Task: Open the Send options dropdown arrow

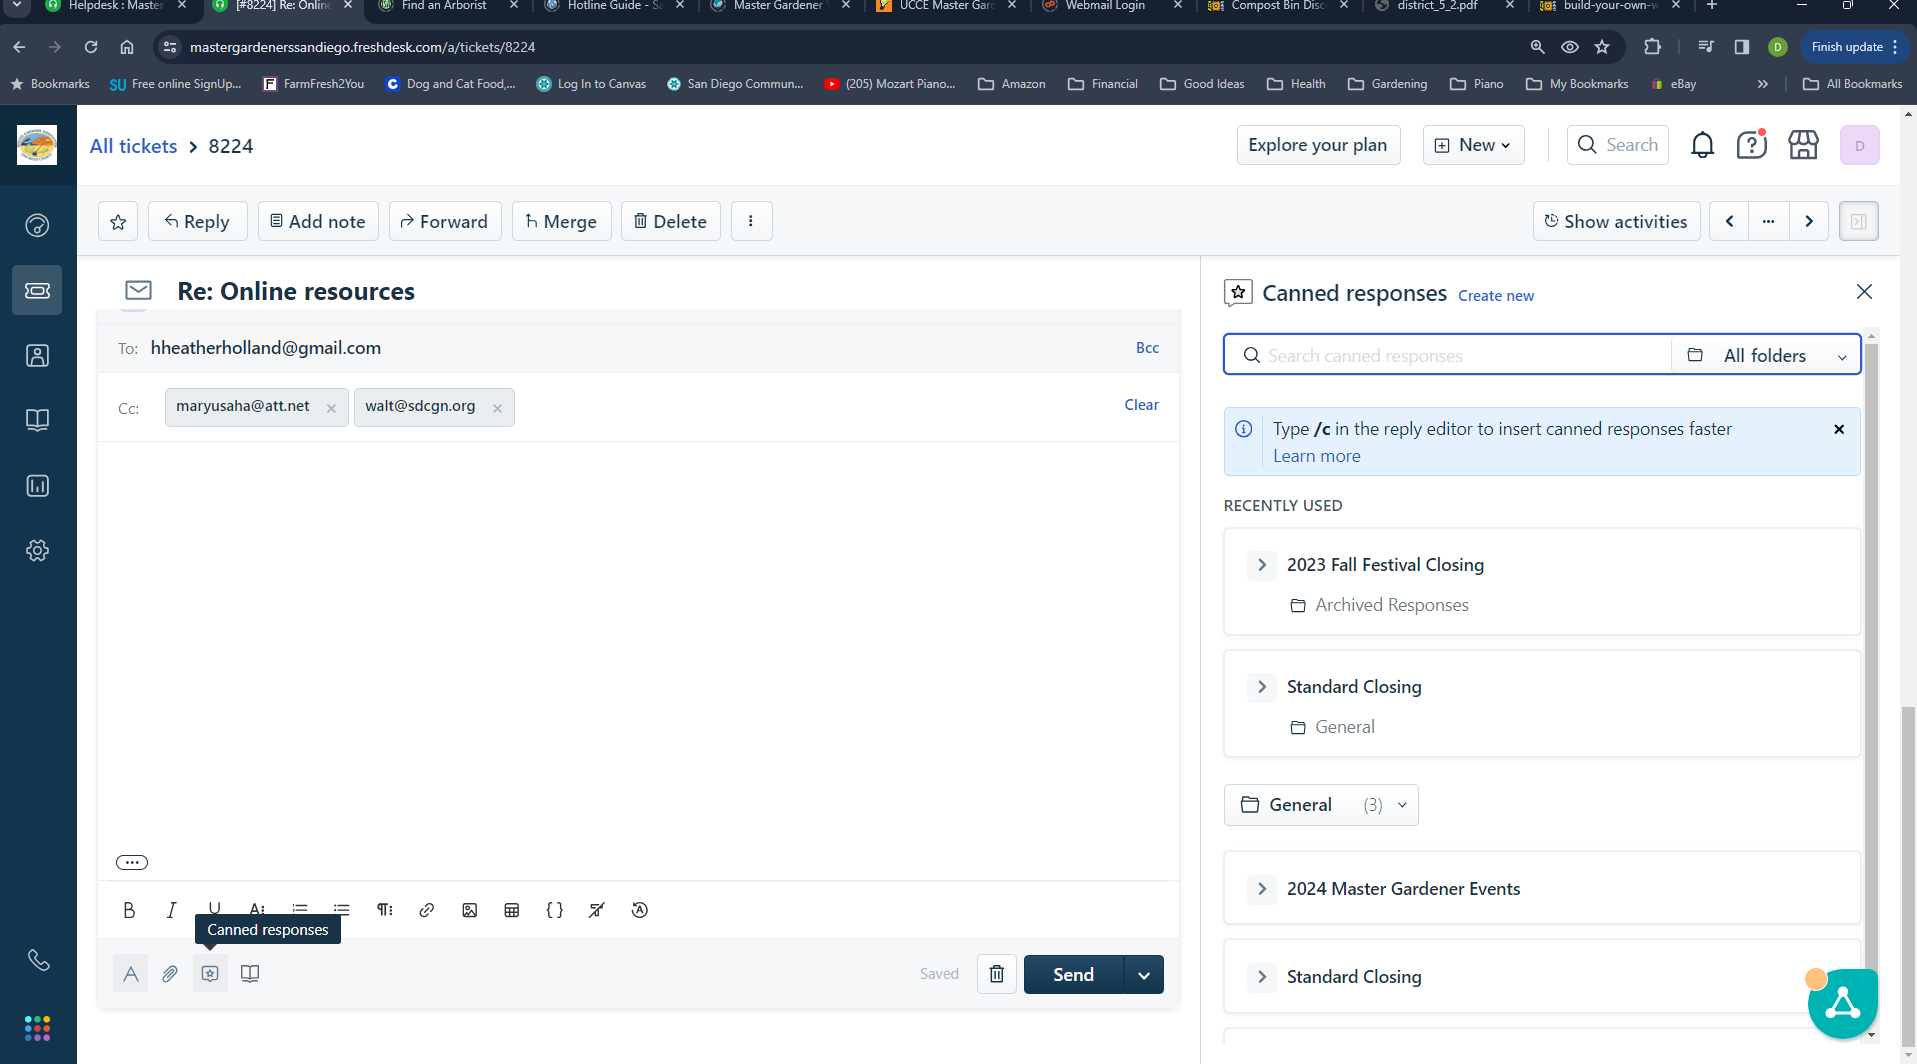Action: point(1144,975)
